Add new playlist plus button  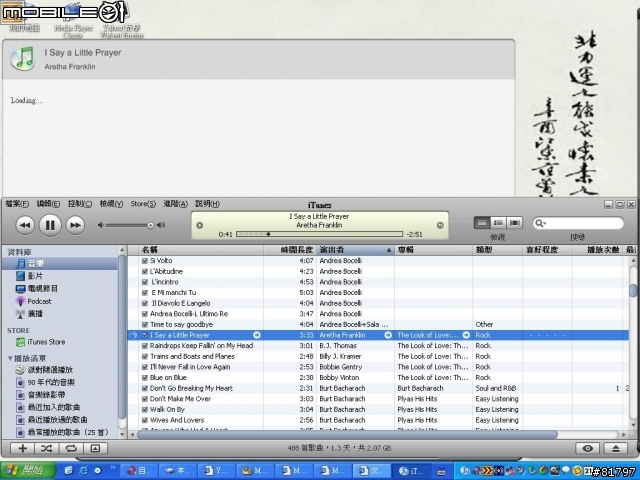pos(22,448)
